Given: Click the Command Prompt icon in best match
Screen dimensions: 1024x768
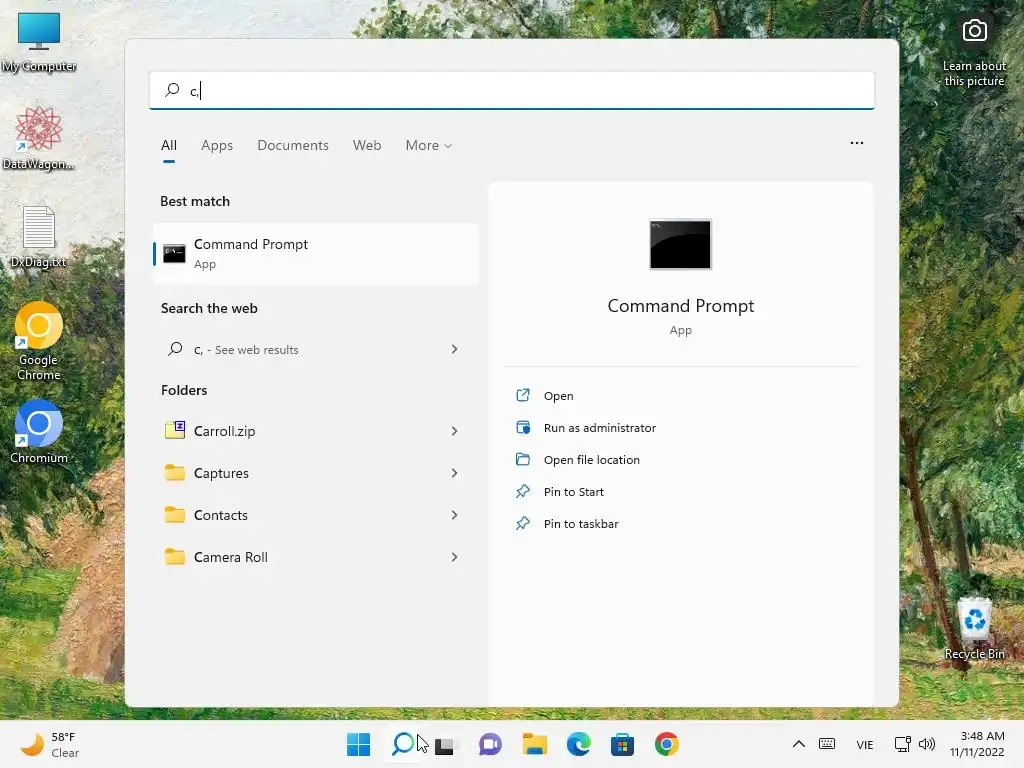Looking at the screenshot, I should [x=174, y=253].
